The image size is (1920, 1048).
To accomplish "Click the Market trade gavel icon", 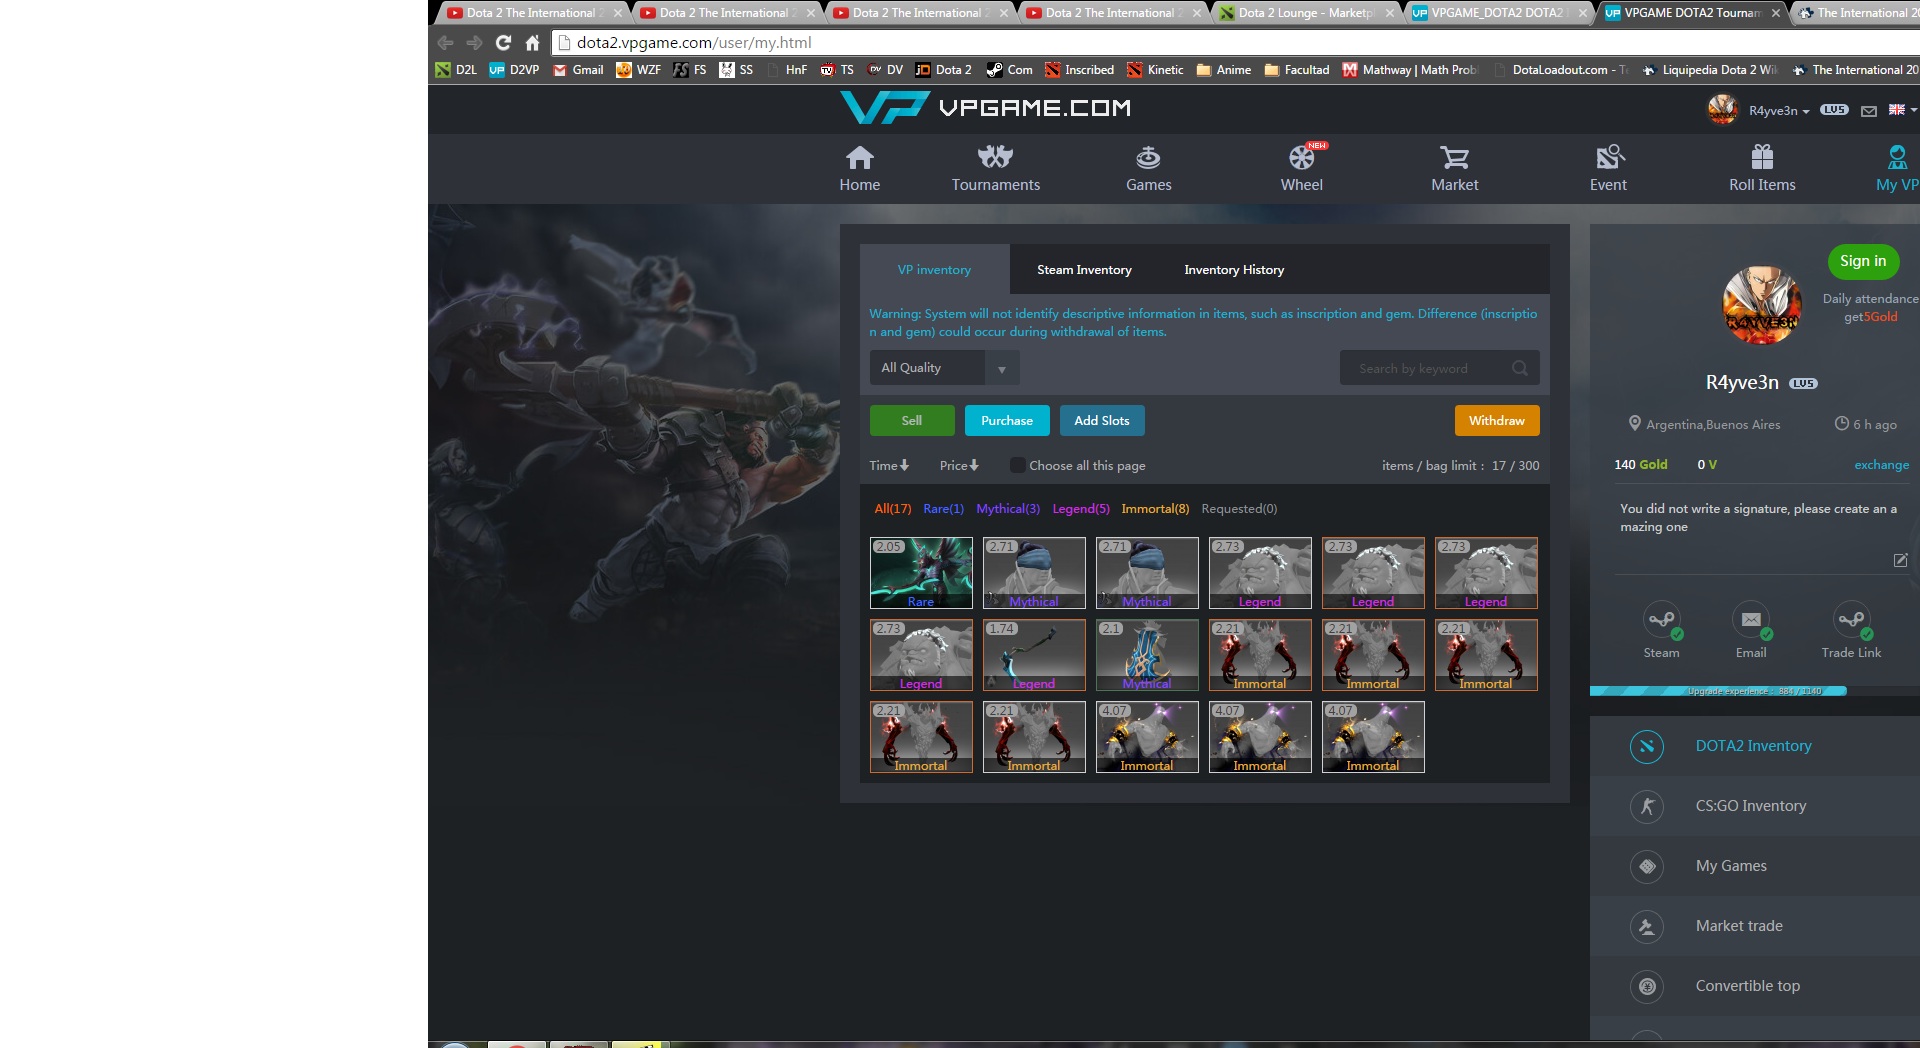I will point(1647,926).
